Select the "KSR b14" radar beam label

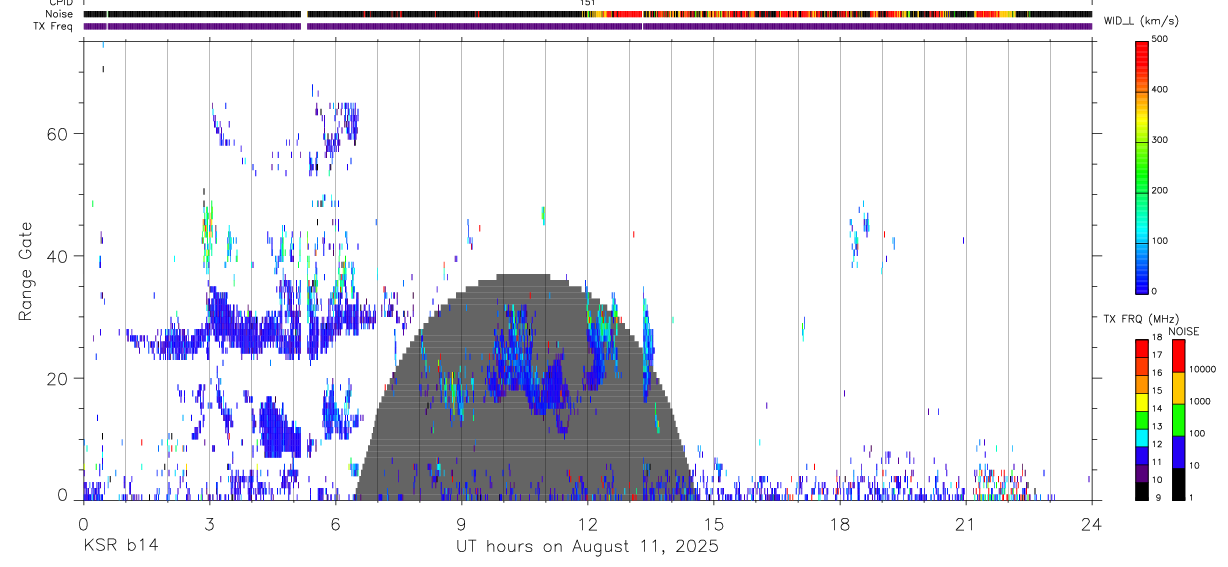pyautogui.click(x=120, y=546)
